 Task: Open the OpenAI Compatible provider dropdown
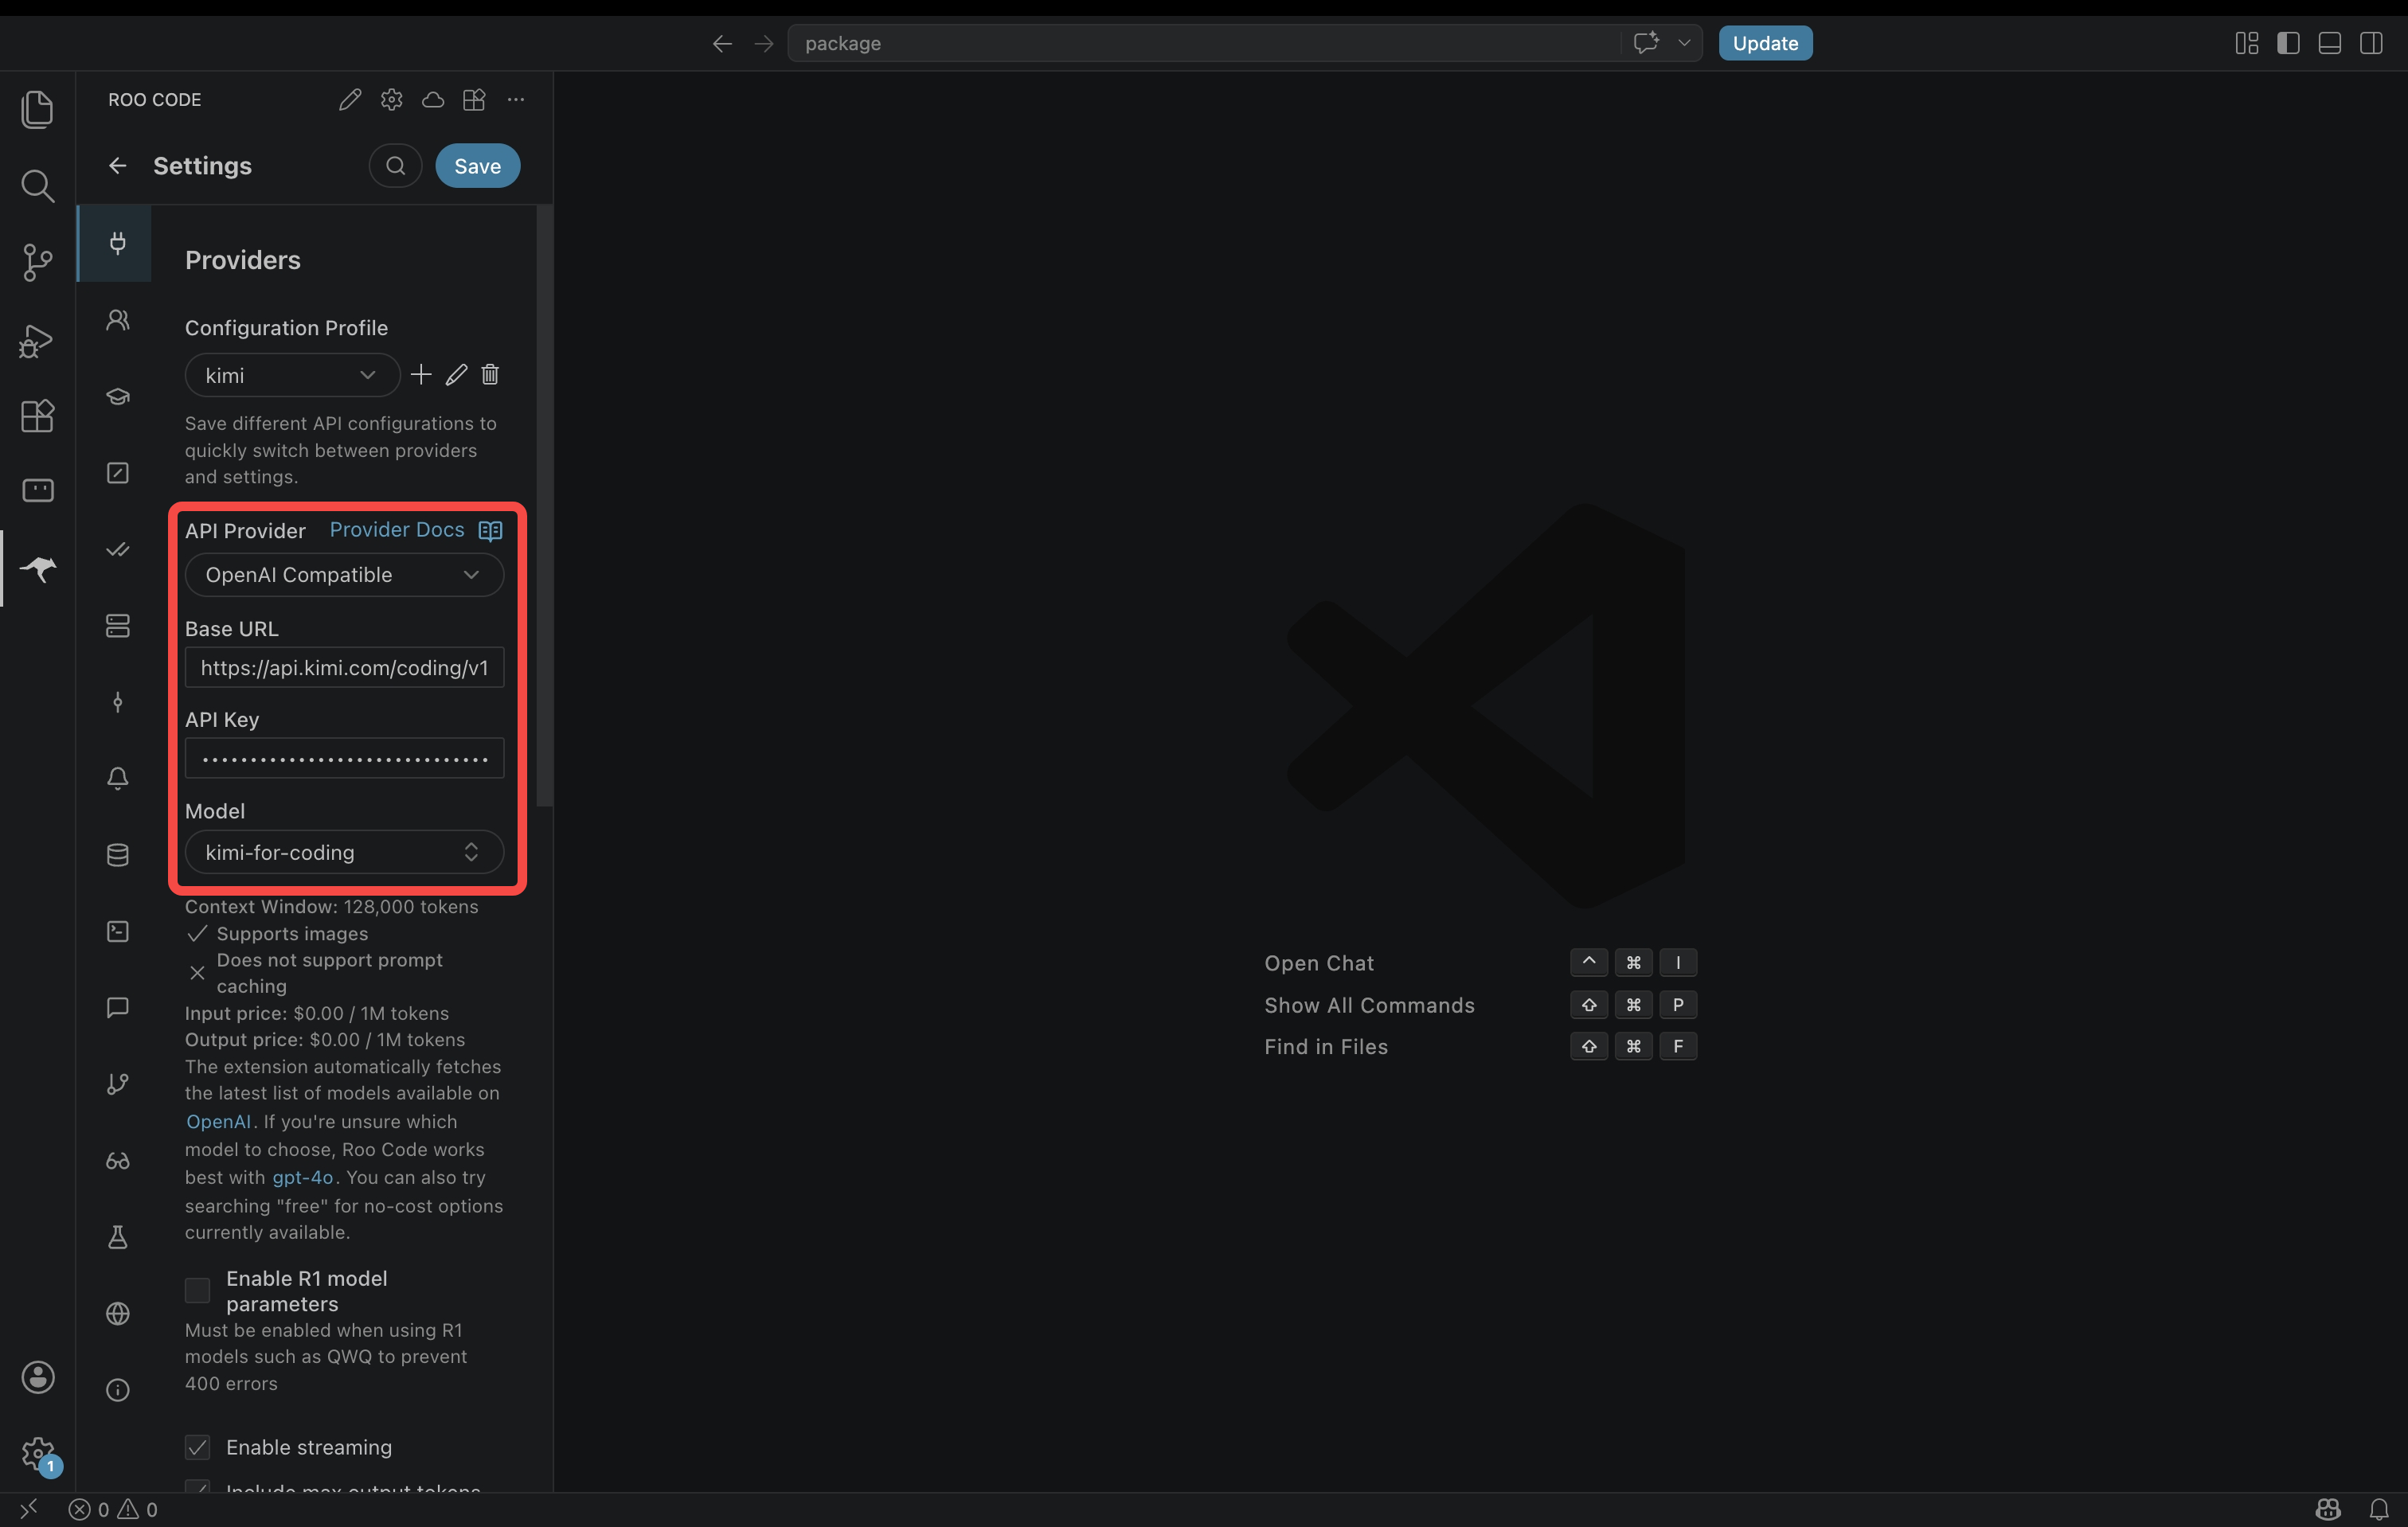click(x=344, y=574)
